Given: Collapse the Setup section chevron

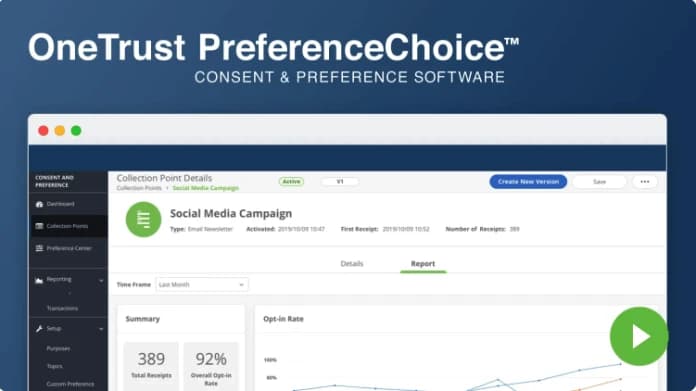Looking at the screenshot, I should click(x=101, y=329).
